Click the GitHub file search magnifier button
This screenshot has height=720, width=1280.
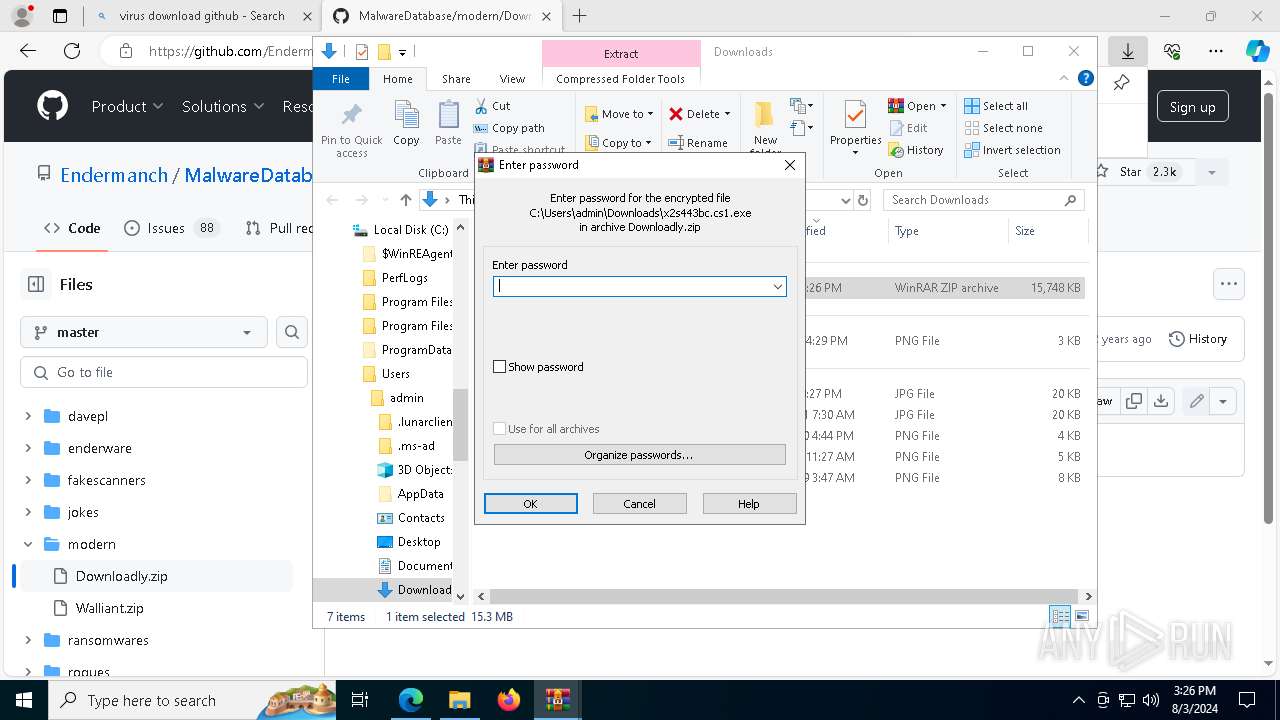click(x=292, y=332)
